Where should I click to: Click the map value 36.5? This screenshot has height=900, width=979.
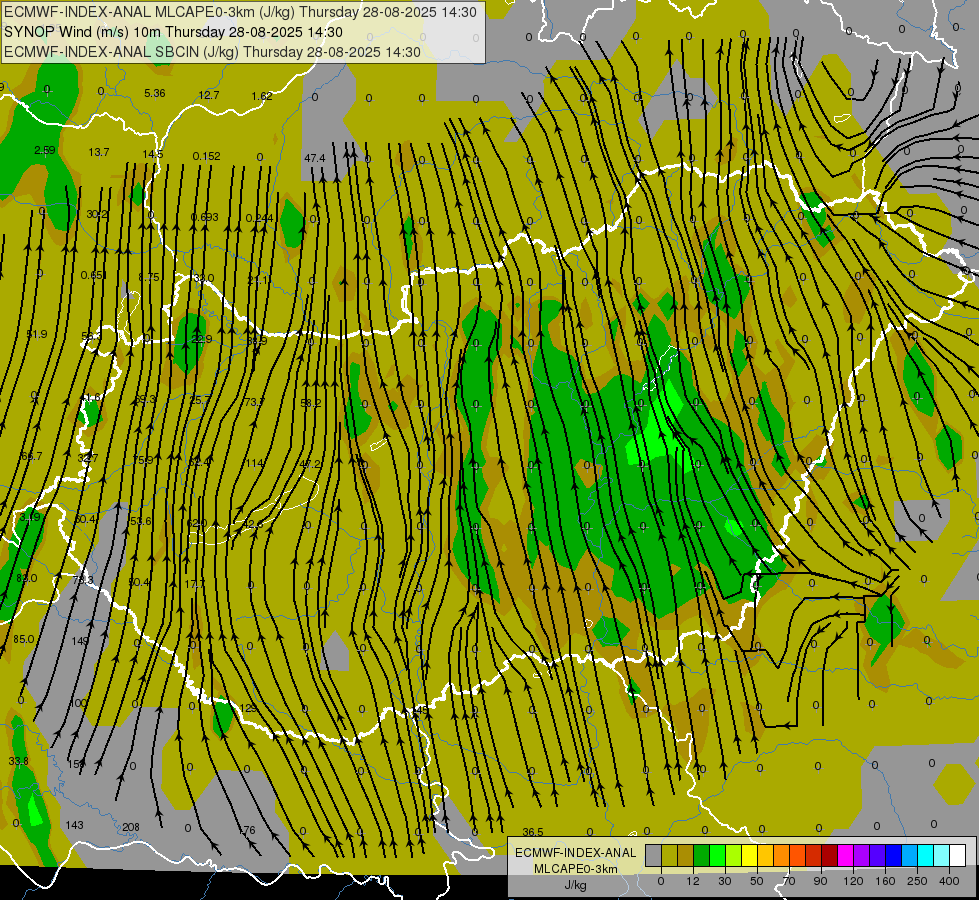533,832
